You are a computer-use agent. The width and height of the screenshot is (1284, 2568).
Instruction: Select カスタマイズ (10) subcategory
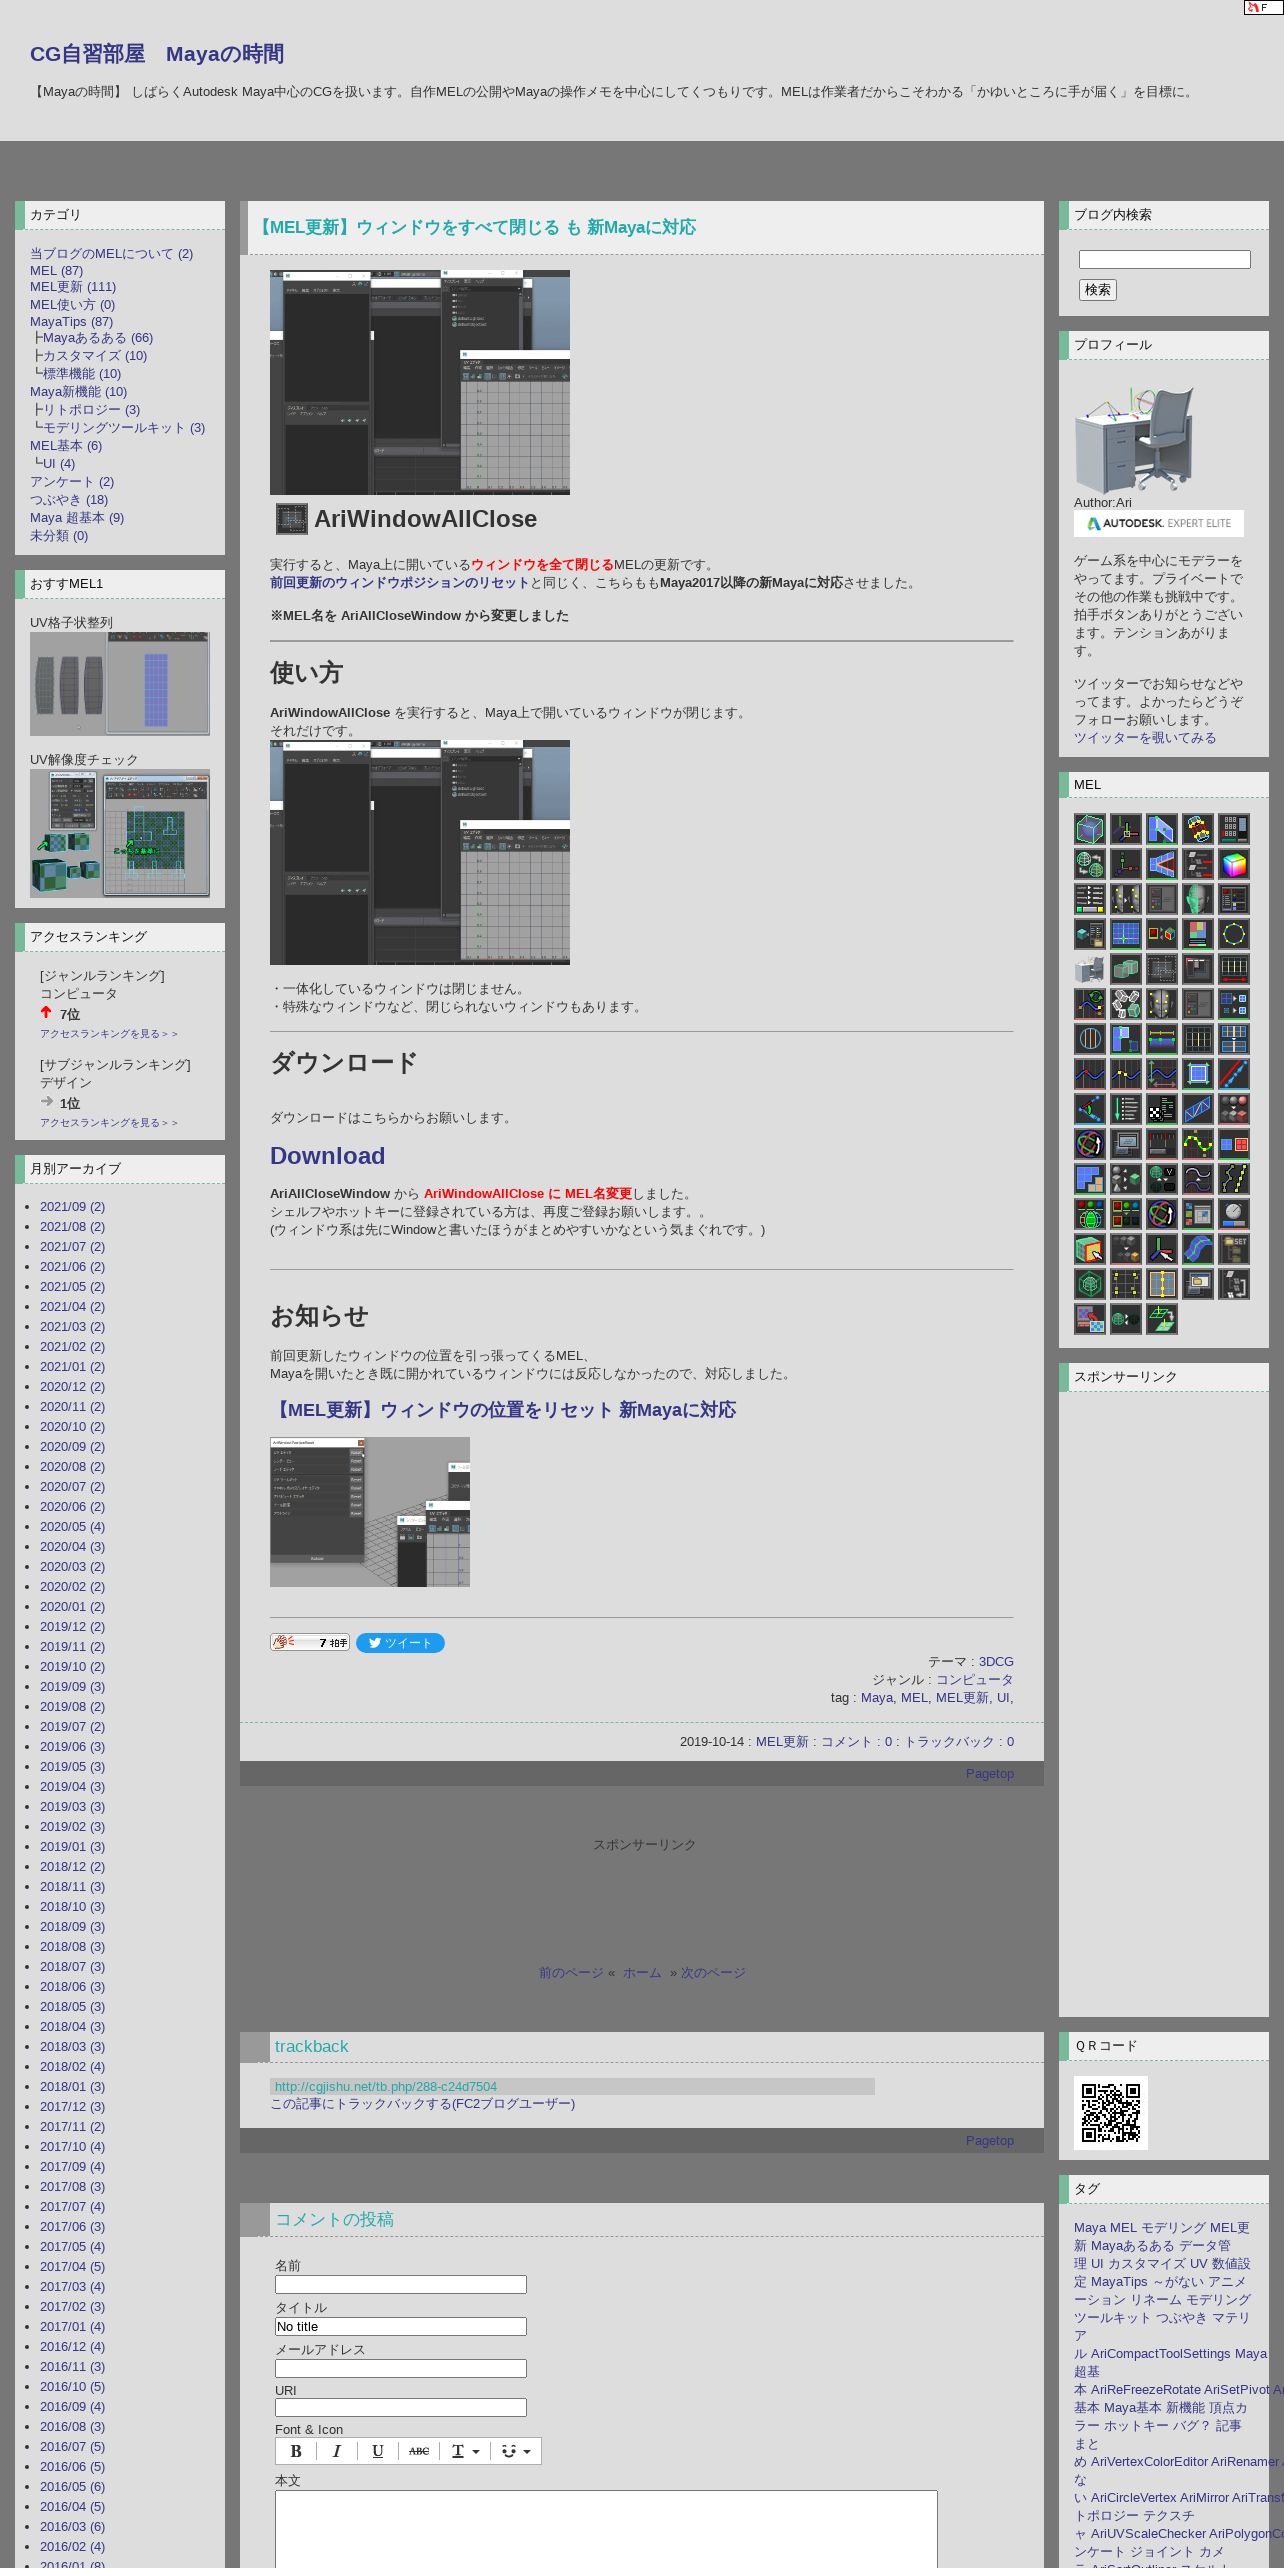[x=94, y=356]
